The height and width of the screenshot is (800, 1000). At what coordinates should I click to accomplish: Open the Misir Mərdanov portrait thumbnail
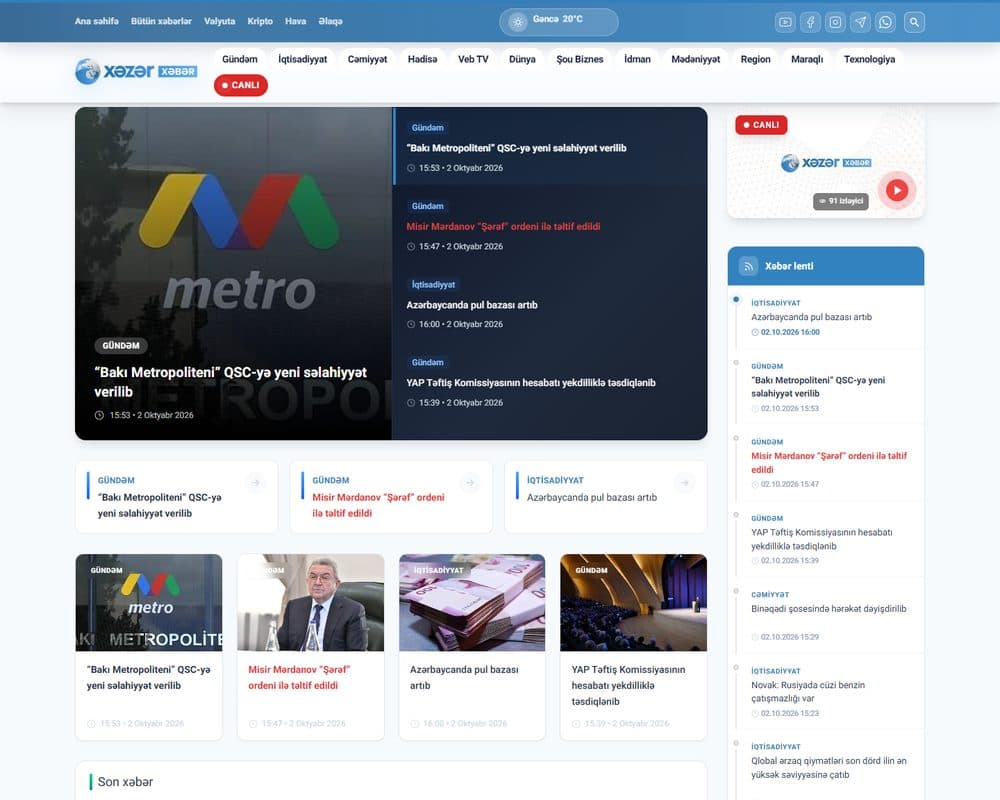[311, 602]
